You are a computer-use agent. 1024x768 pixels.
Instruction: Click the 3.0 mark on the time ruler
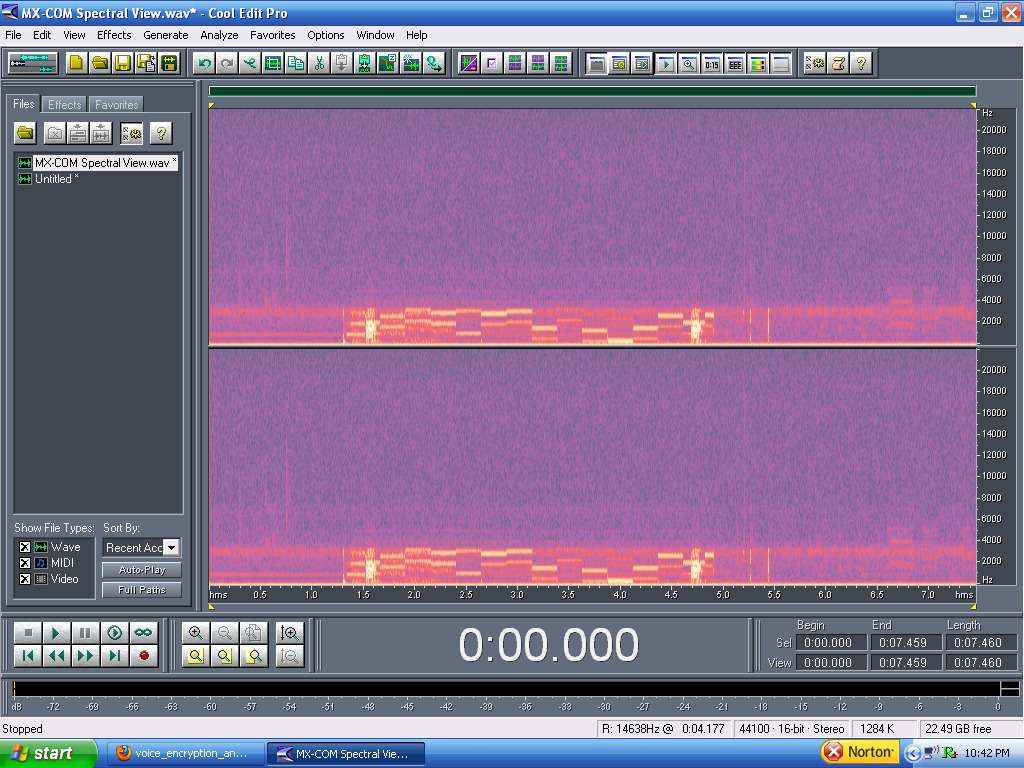coord(517,594)
